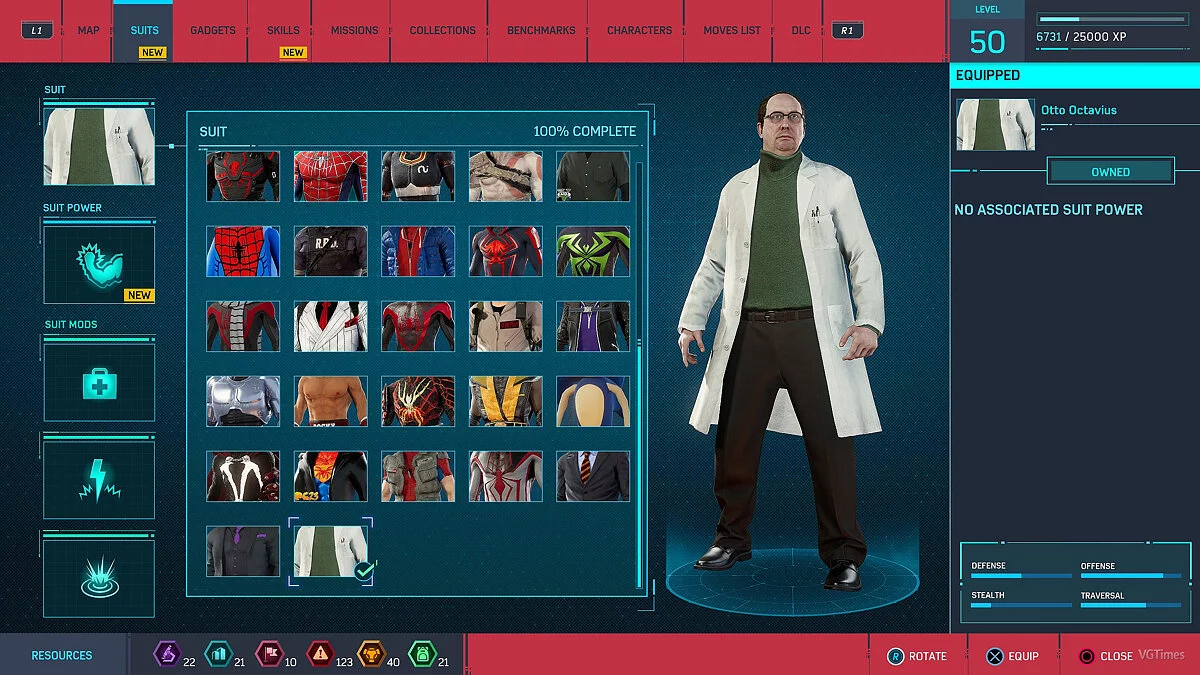Click the purple resource token icon
The image size is (1200, 675).
pos(165,654)
